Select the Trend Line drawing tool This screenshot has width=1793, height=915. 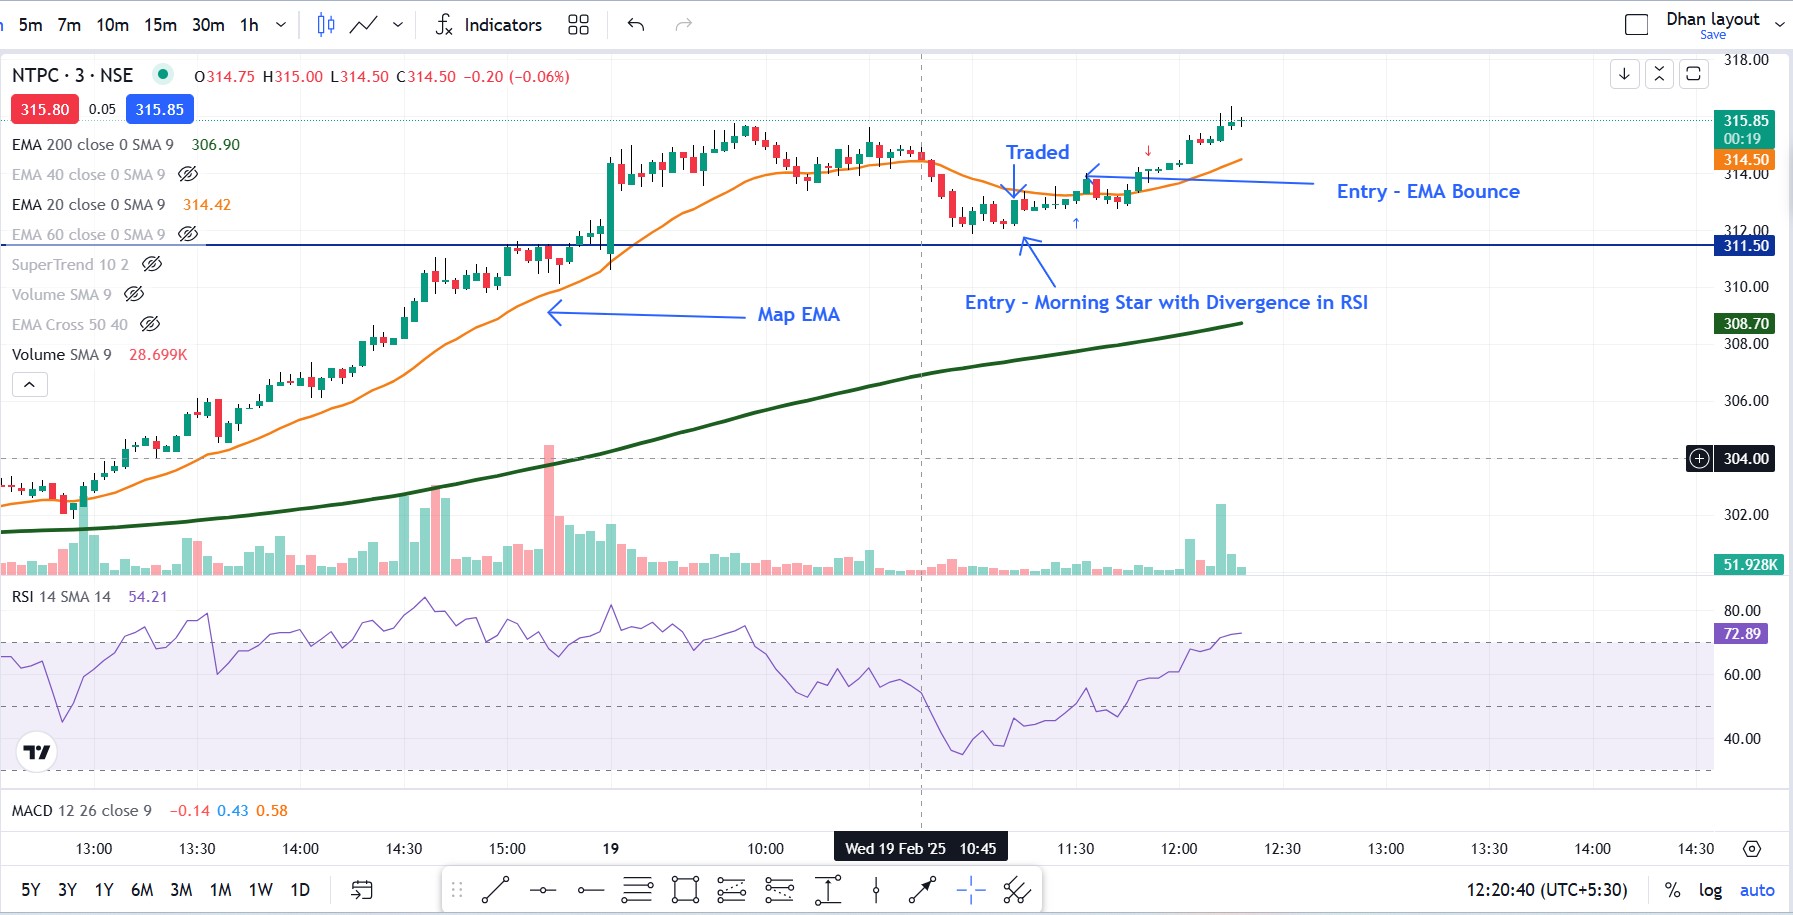pyautogui.click(x=497, y=889)
